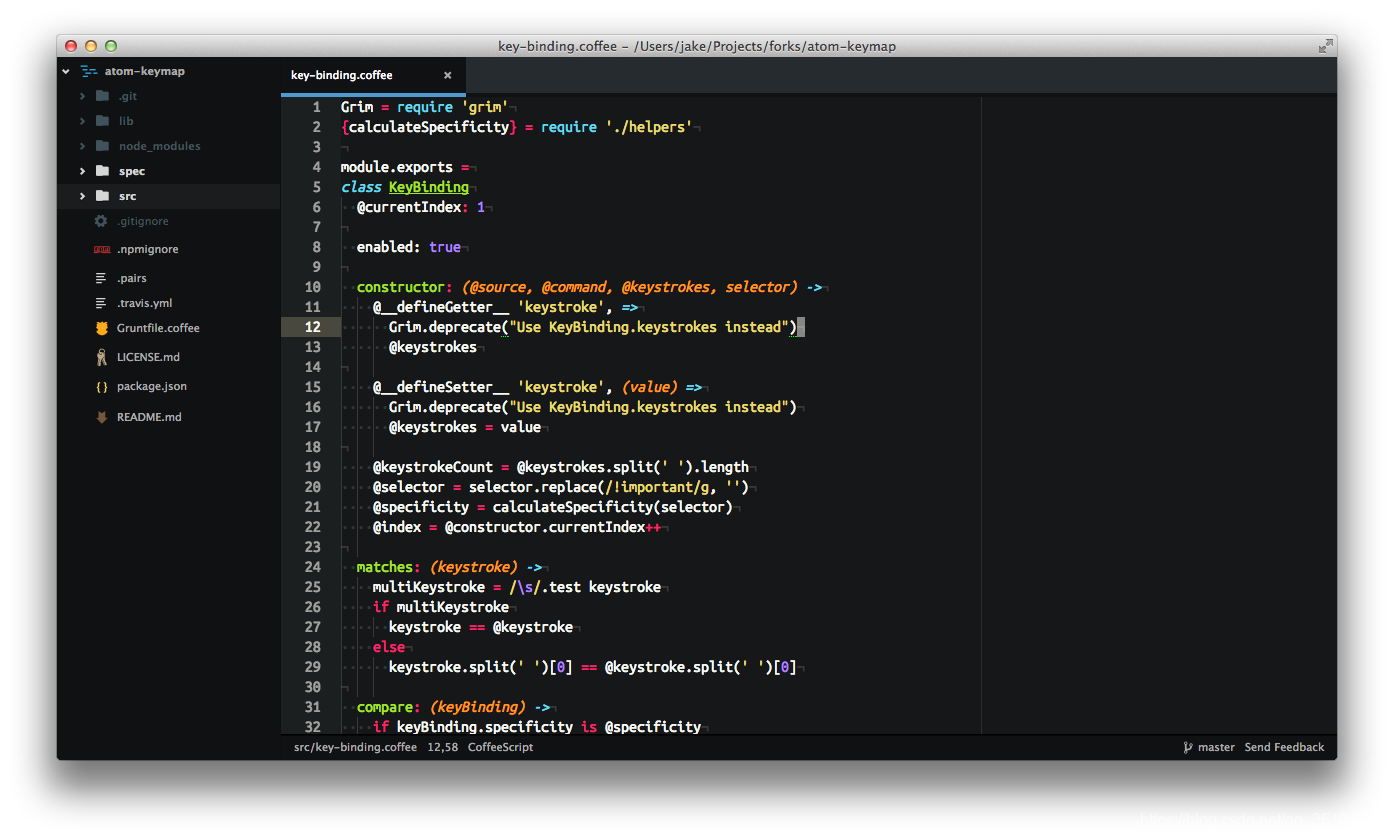Image resolution: width=1394 pixels, height=839 pixels.
Task: Select the key-binding.coffee tab
Action: click(373, 75)
